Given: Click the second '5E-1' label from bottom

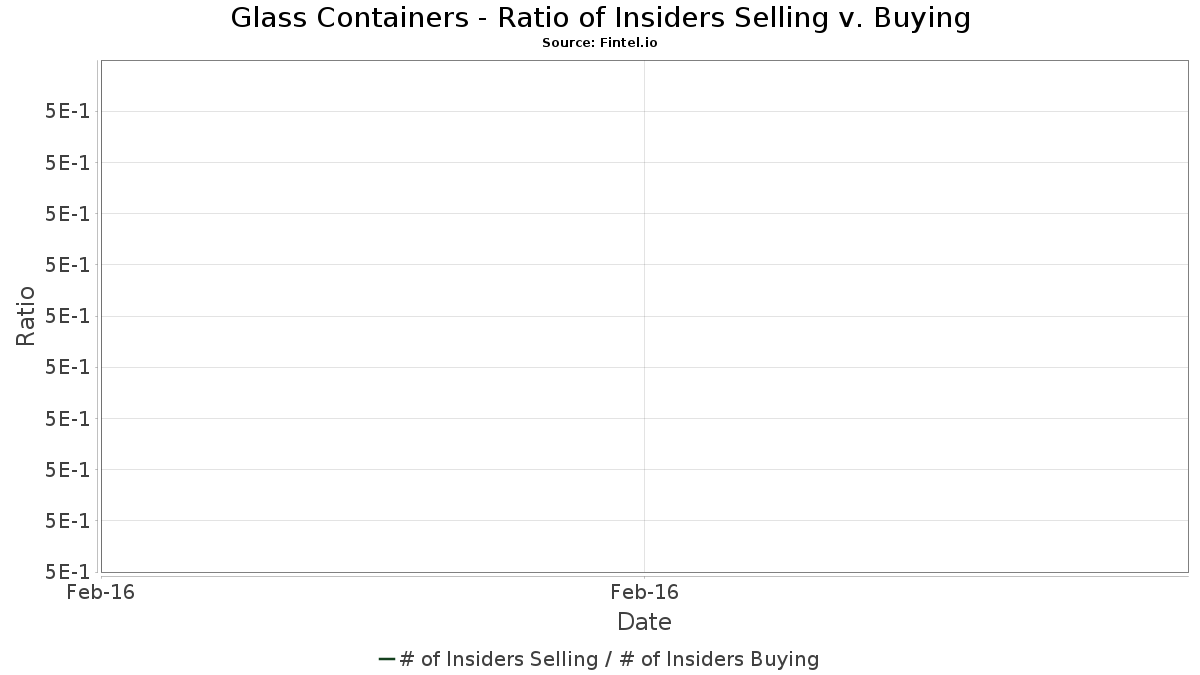Looking at the screenshot, I should coord(67,520).
